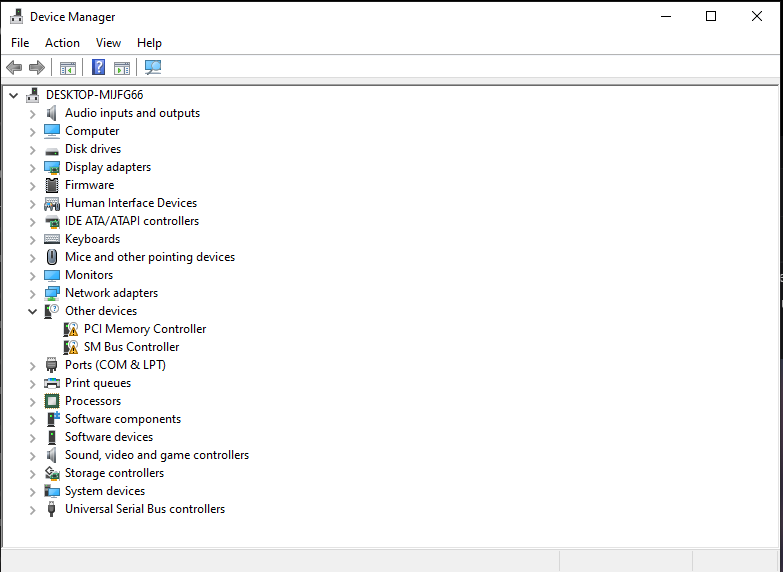
Task: Expand the Display adapters category
Action: coord(32,168)
